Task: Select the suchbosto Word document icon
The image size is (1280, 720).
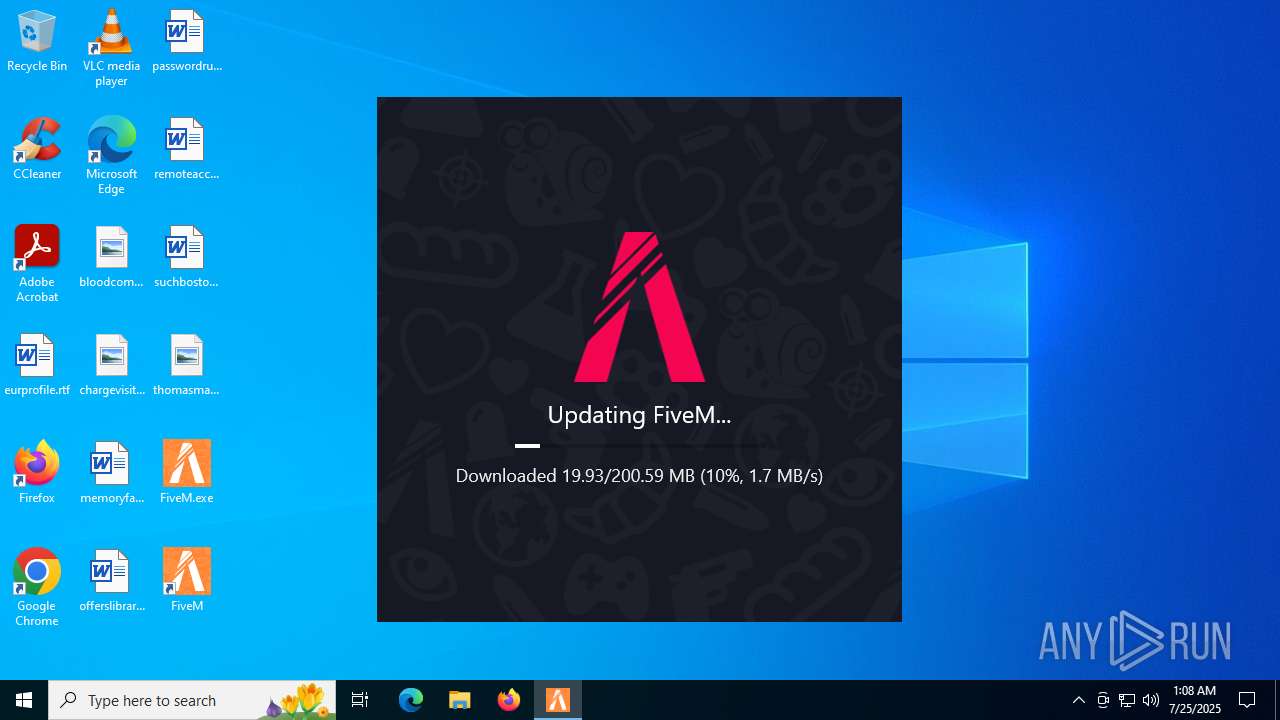Action: 187,258
